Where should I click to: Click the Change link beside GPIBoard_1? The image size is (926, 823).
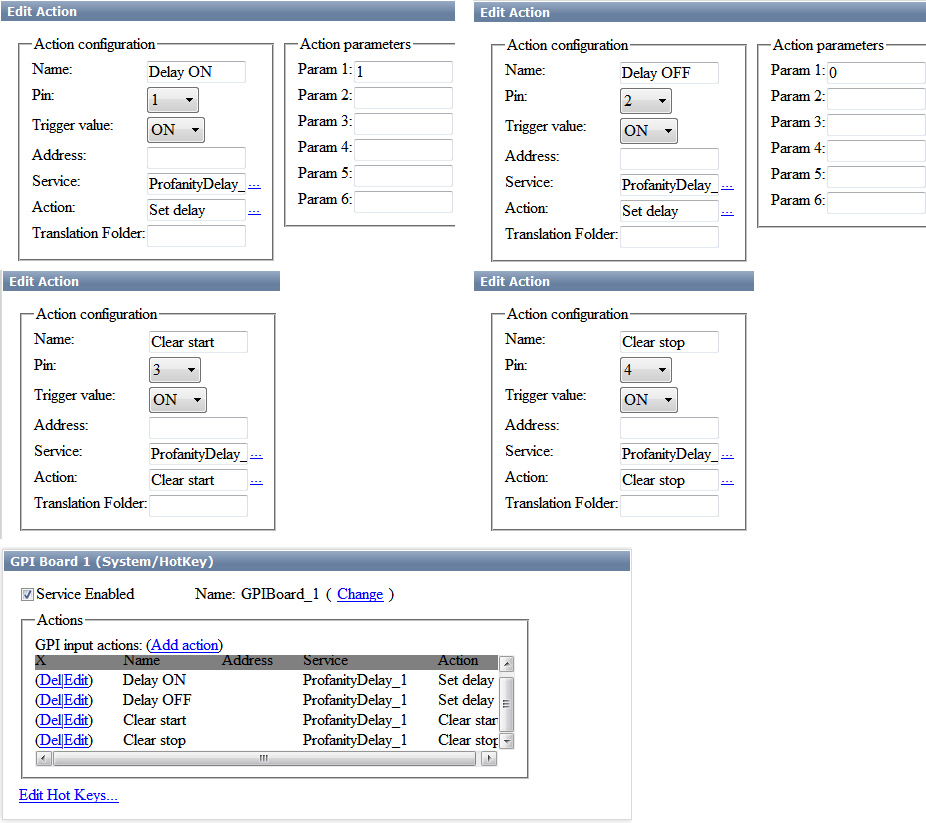pos(360,594)
